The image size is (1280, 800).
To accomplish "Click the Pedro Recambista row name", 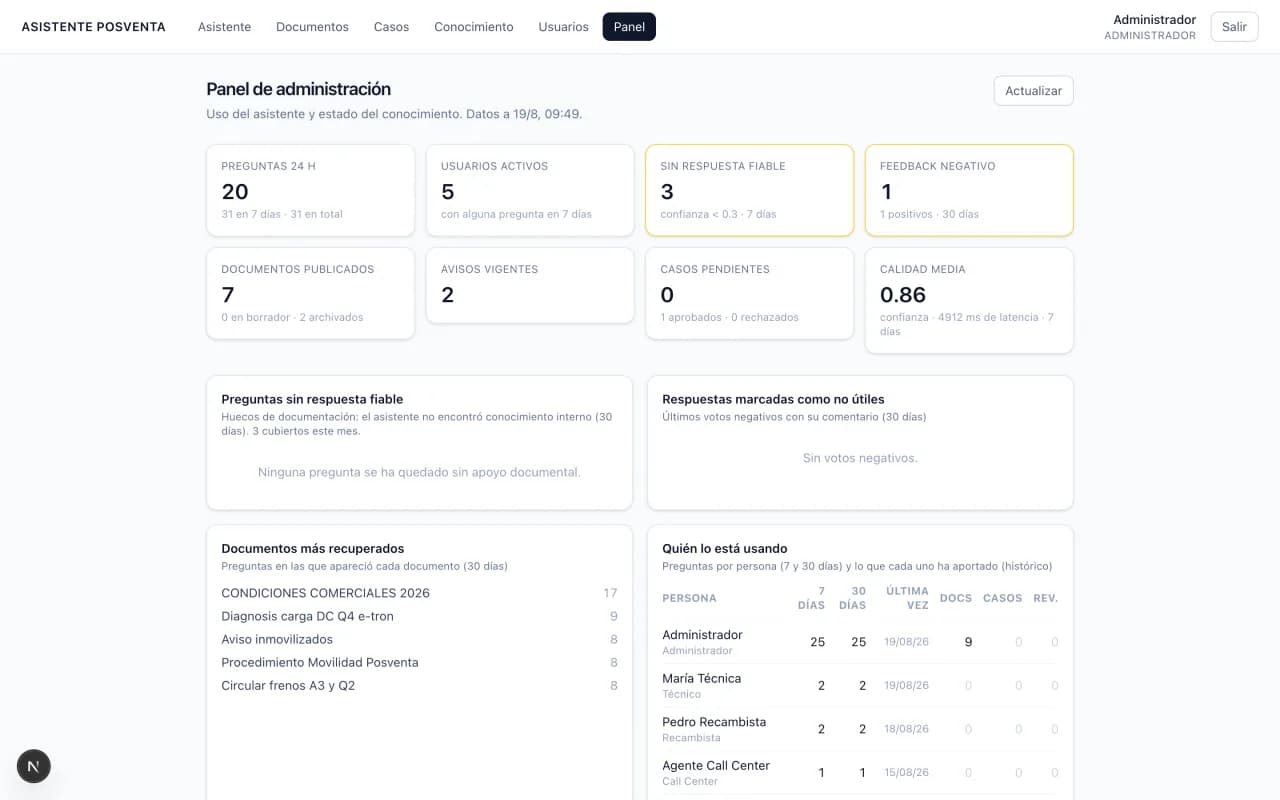I will click(x=714, y=722).
